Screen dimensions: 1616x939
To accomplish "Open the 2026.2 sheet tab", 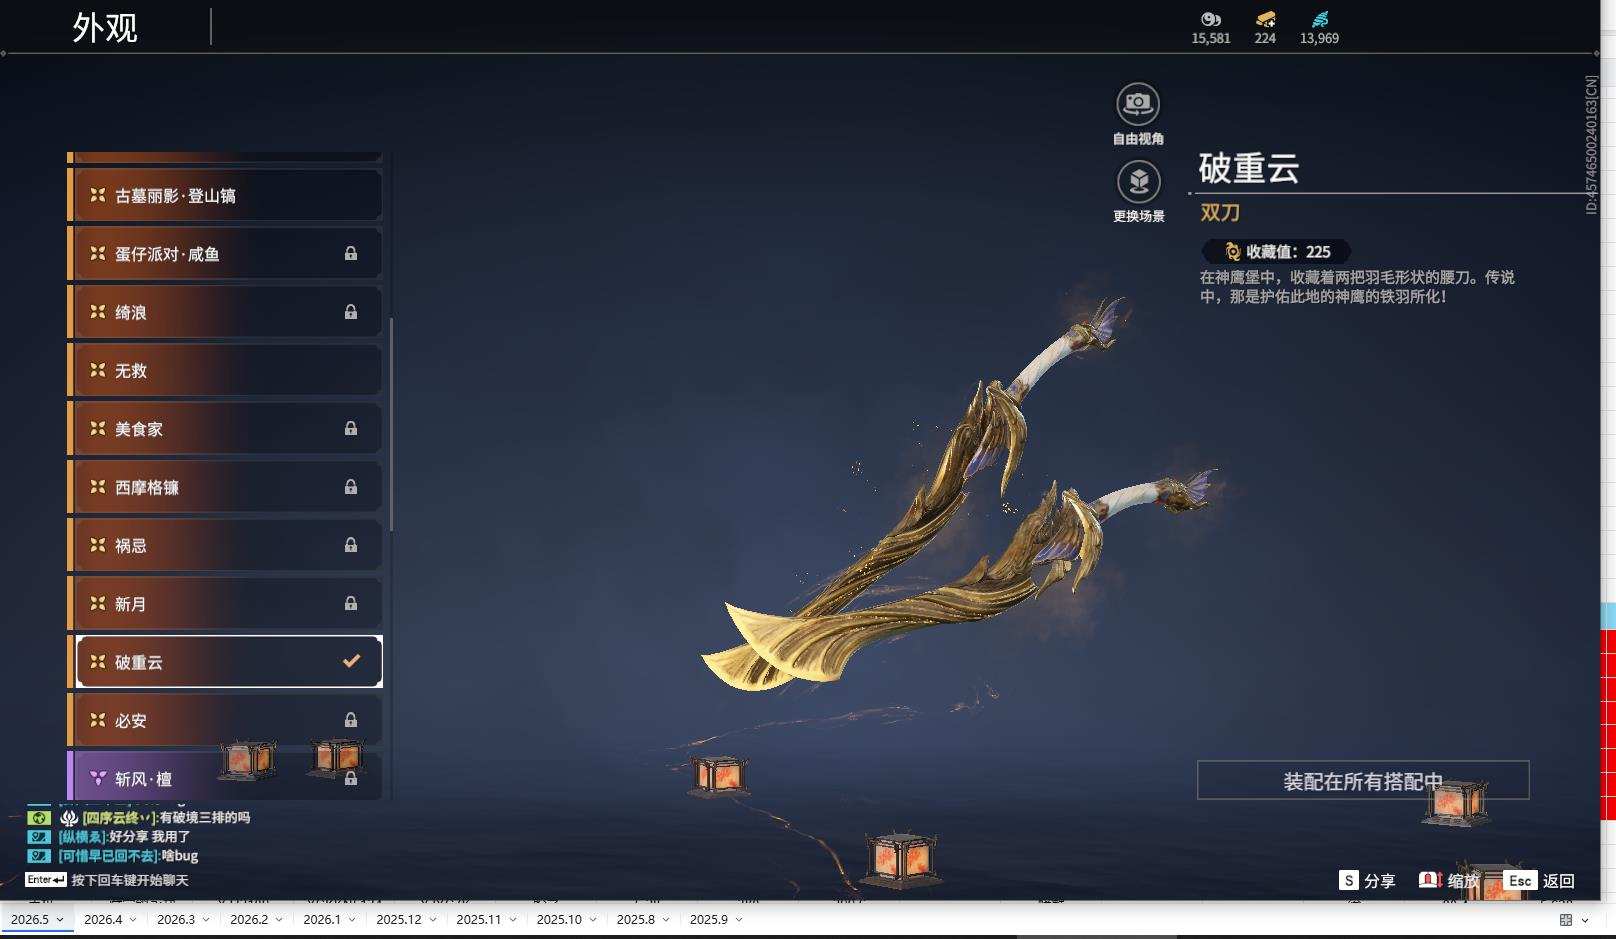I will click(x=249, y=920).
